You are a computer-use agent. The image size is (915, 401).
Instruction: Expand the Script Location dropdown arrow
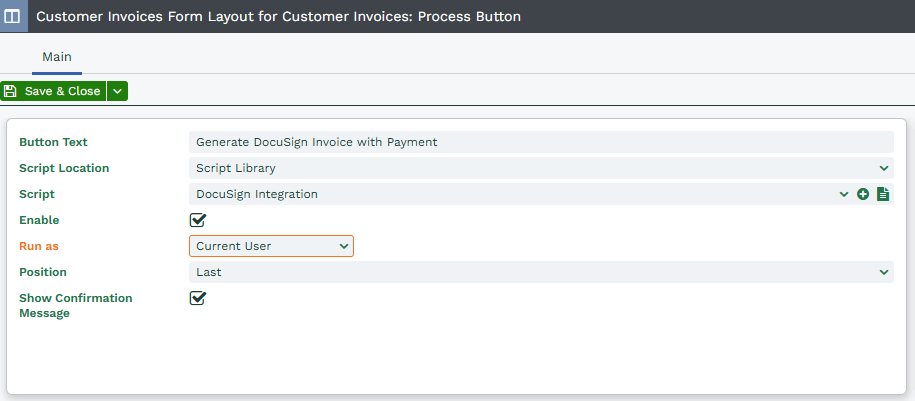884,168
